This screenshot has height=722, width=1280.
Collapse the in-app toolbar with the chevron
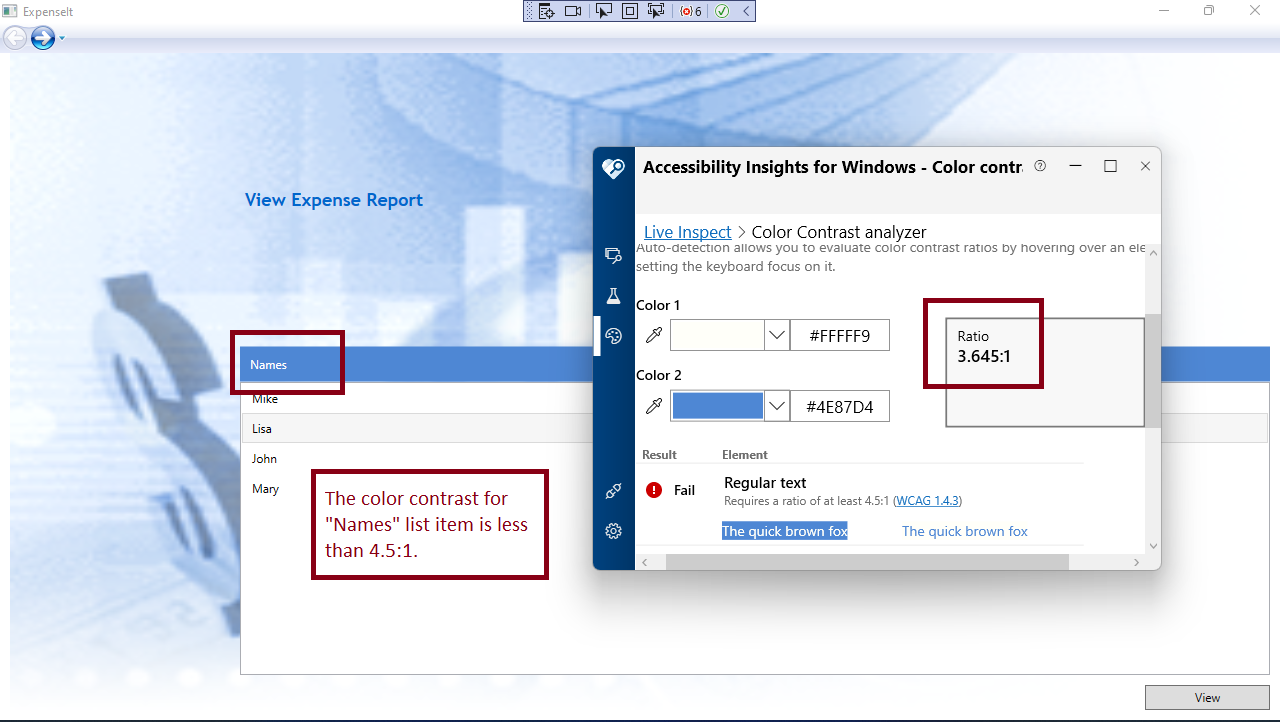pos(746,11)
